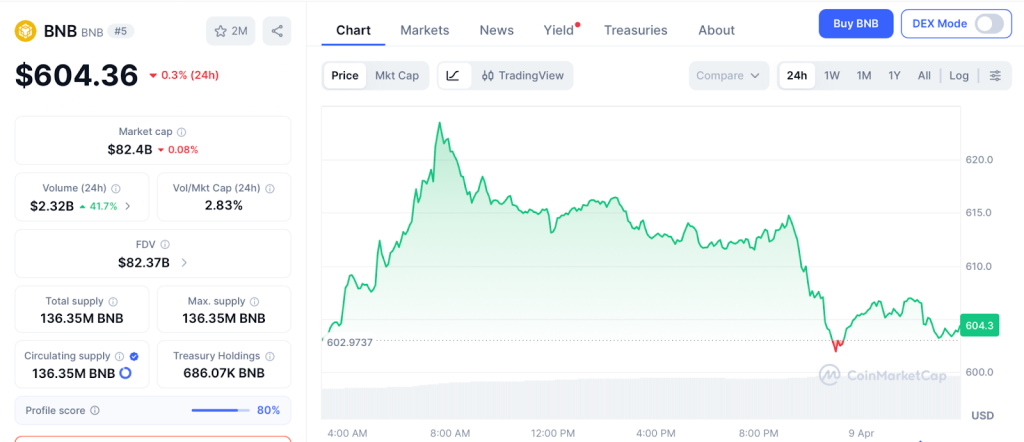Click the Treasury Holdings info icon
This screenshot has height=442, width=1024.
(270, 356)
